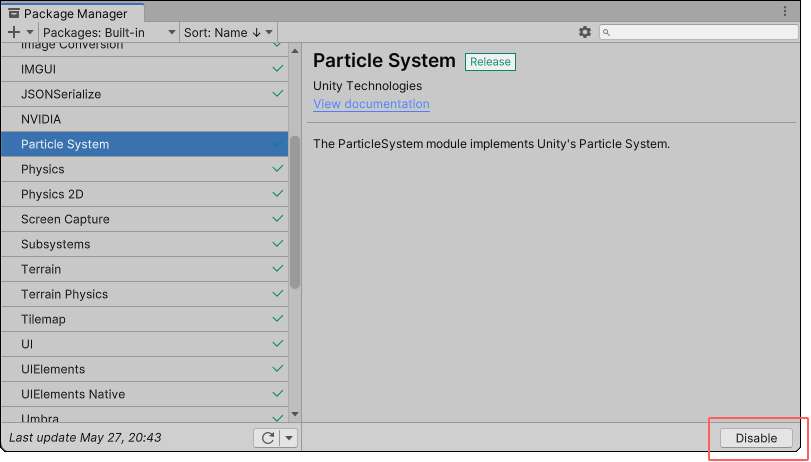Click the package list scroll-up arrow
This screenshot has width=811, height=462.
(295, 51)
